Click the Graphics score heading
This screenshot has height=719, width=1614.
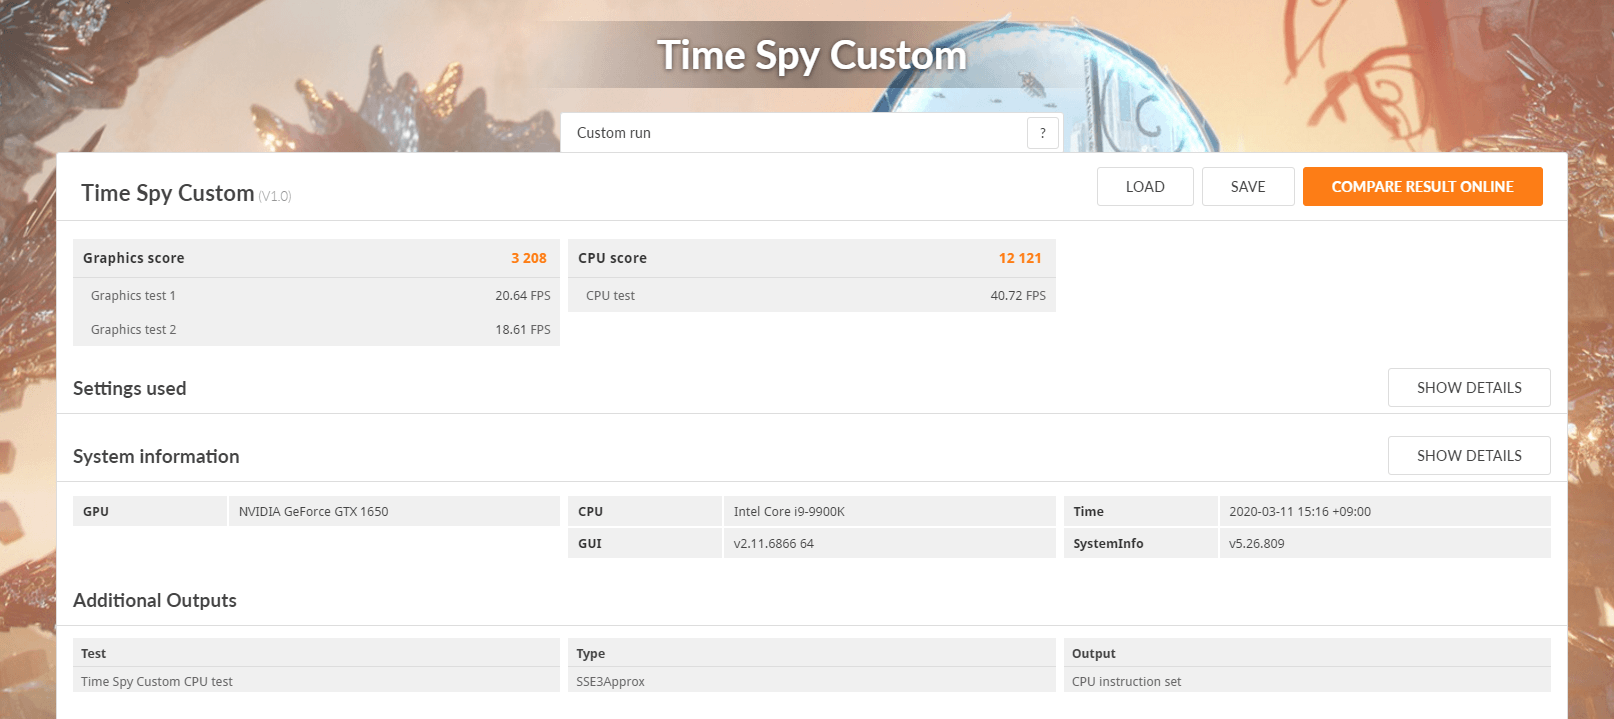point(134,258)
